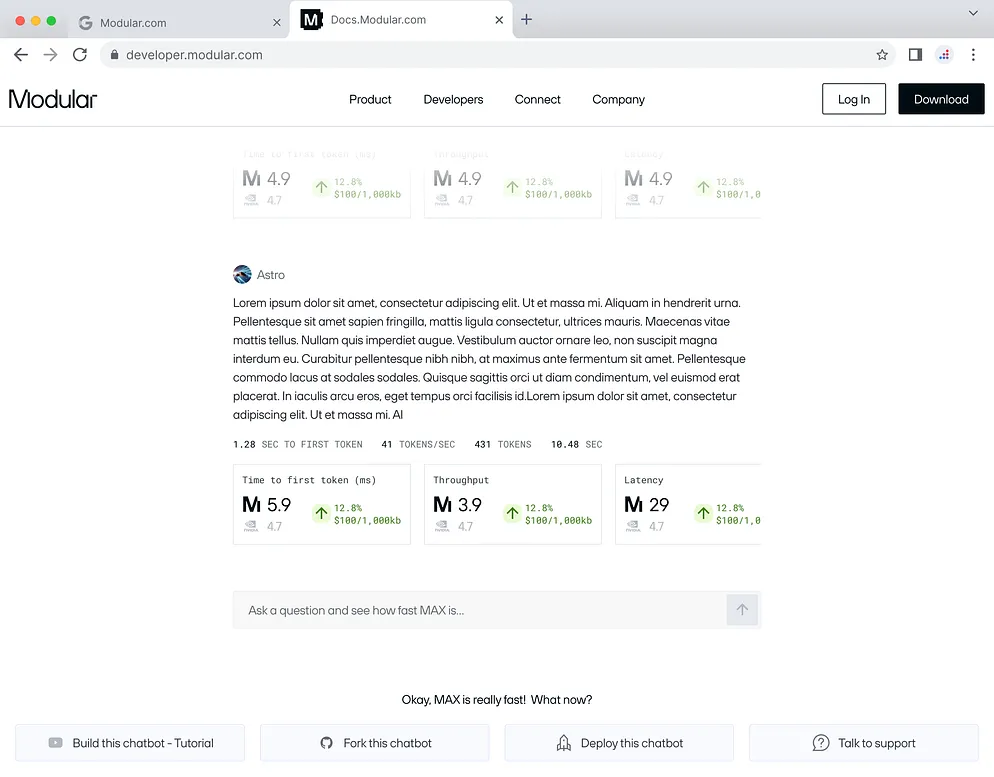994x777 pixels.
Task: Click the Astro name label
Action: point(271,275)
